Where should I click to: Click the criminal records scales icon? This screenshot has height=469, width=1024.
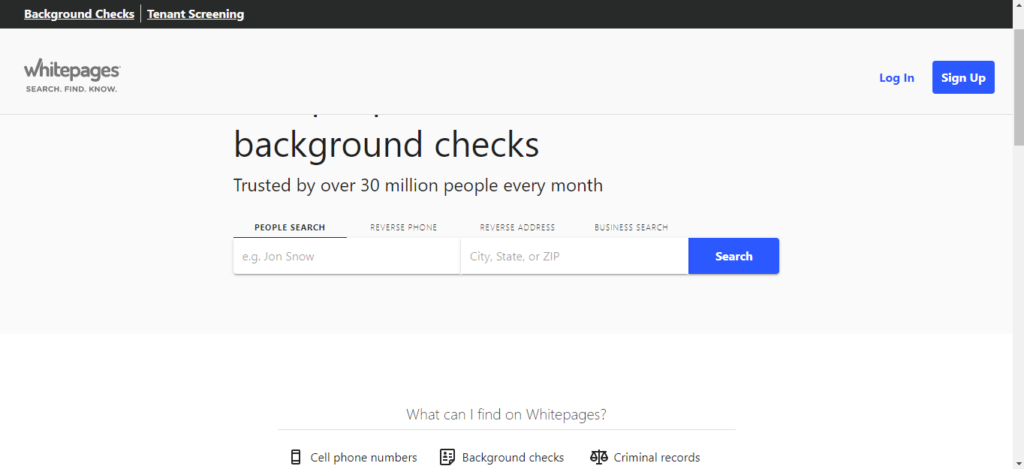[598, 457]
